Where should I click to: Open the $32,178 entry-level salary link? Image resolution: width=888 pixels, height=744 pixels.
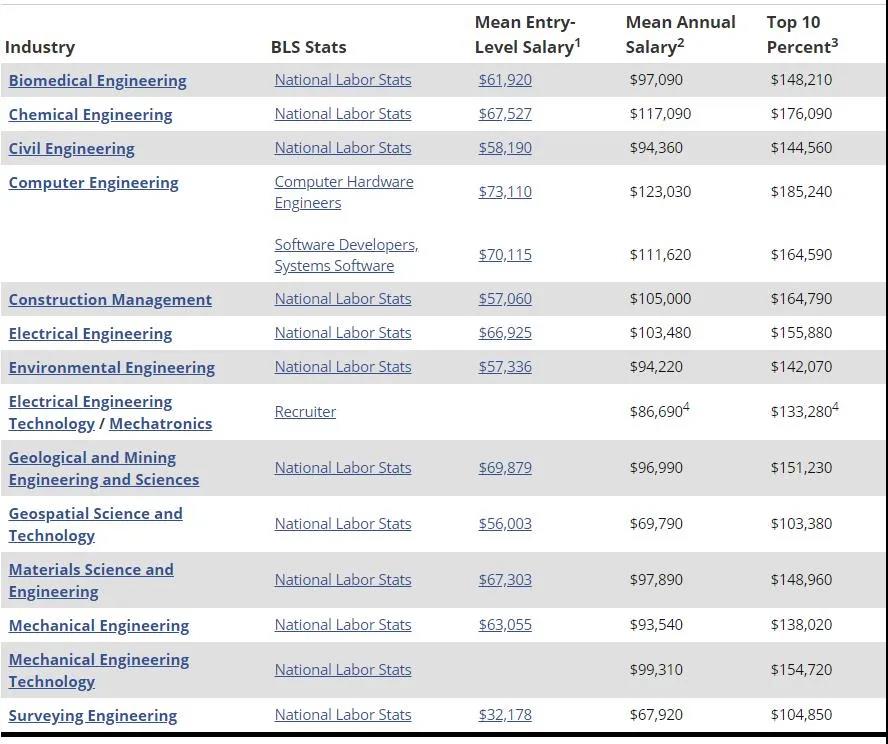tap(505, 715)
